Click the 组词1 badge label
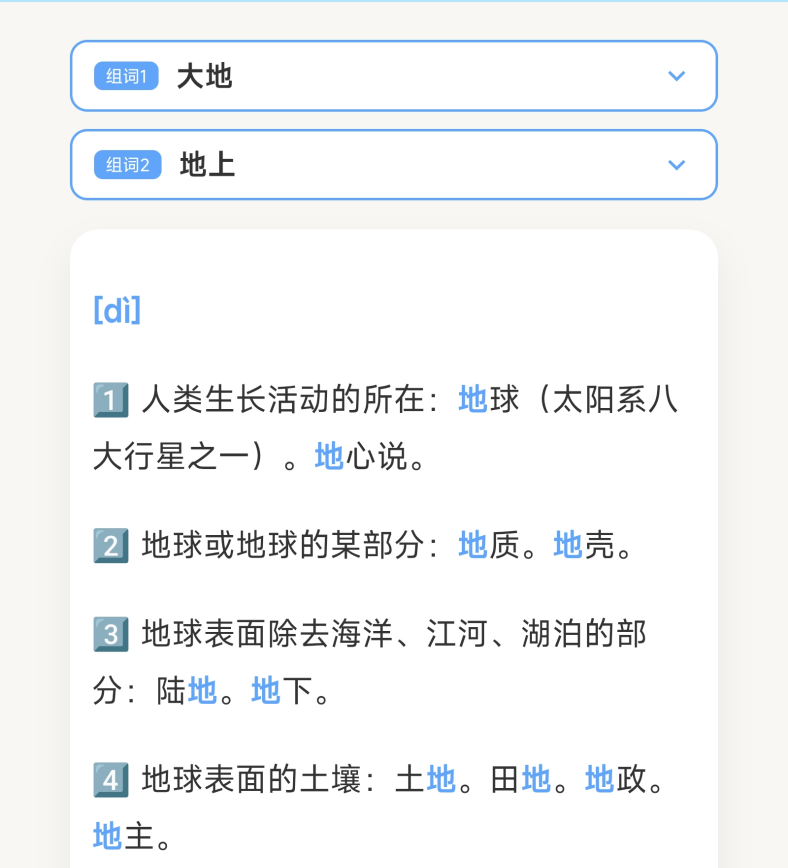Screen dimensions: 788x868 [126, 76]
